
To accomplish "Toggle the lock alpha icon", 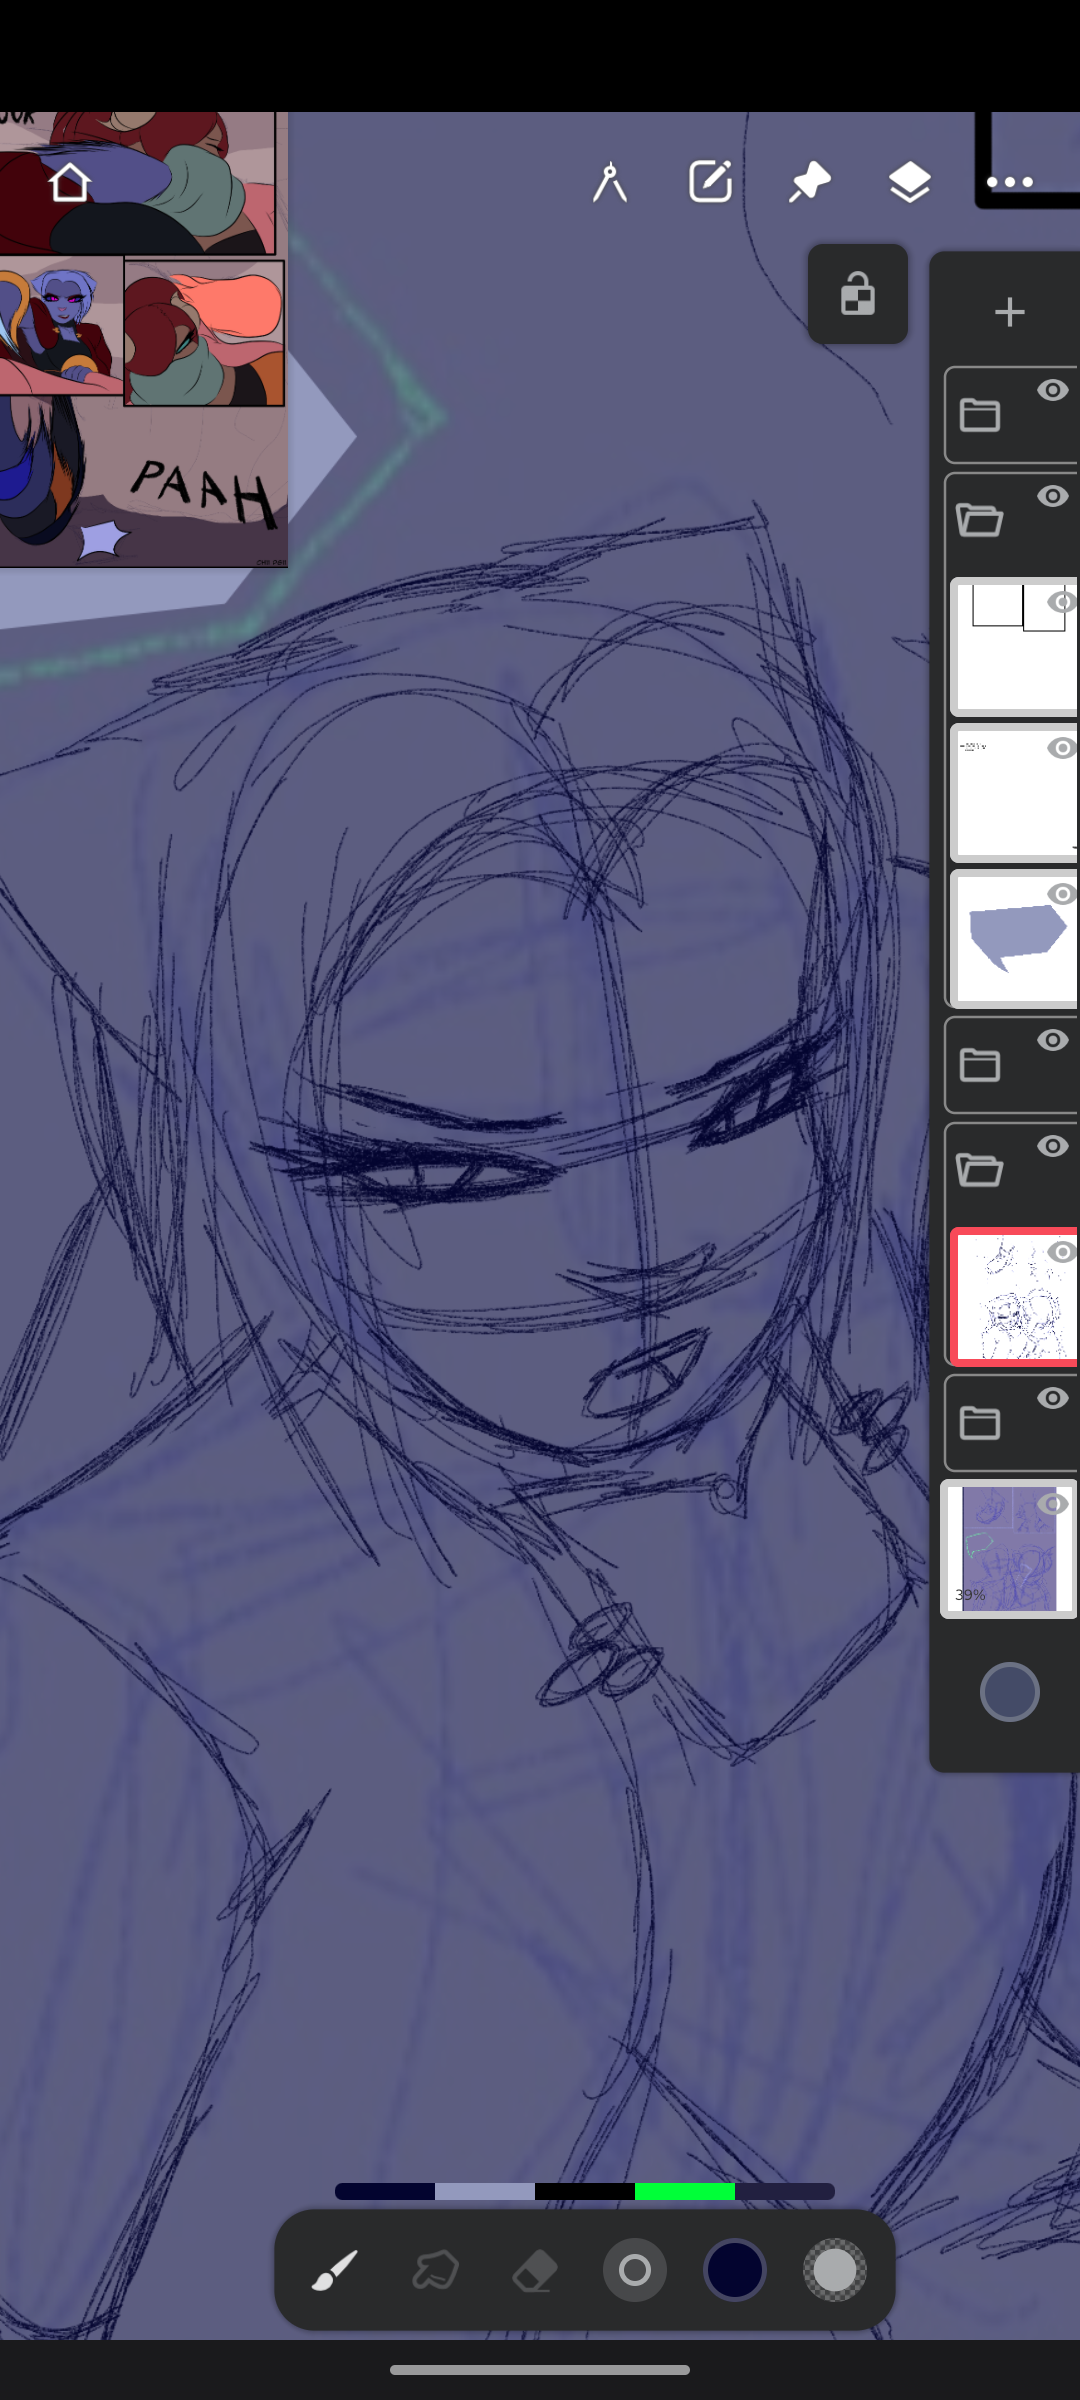I will (x=858, y=294).
